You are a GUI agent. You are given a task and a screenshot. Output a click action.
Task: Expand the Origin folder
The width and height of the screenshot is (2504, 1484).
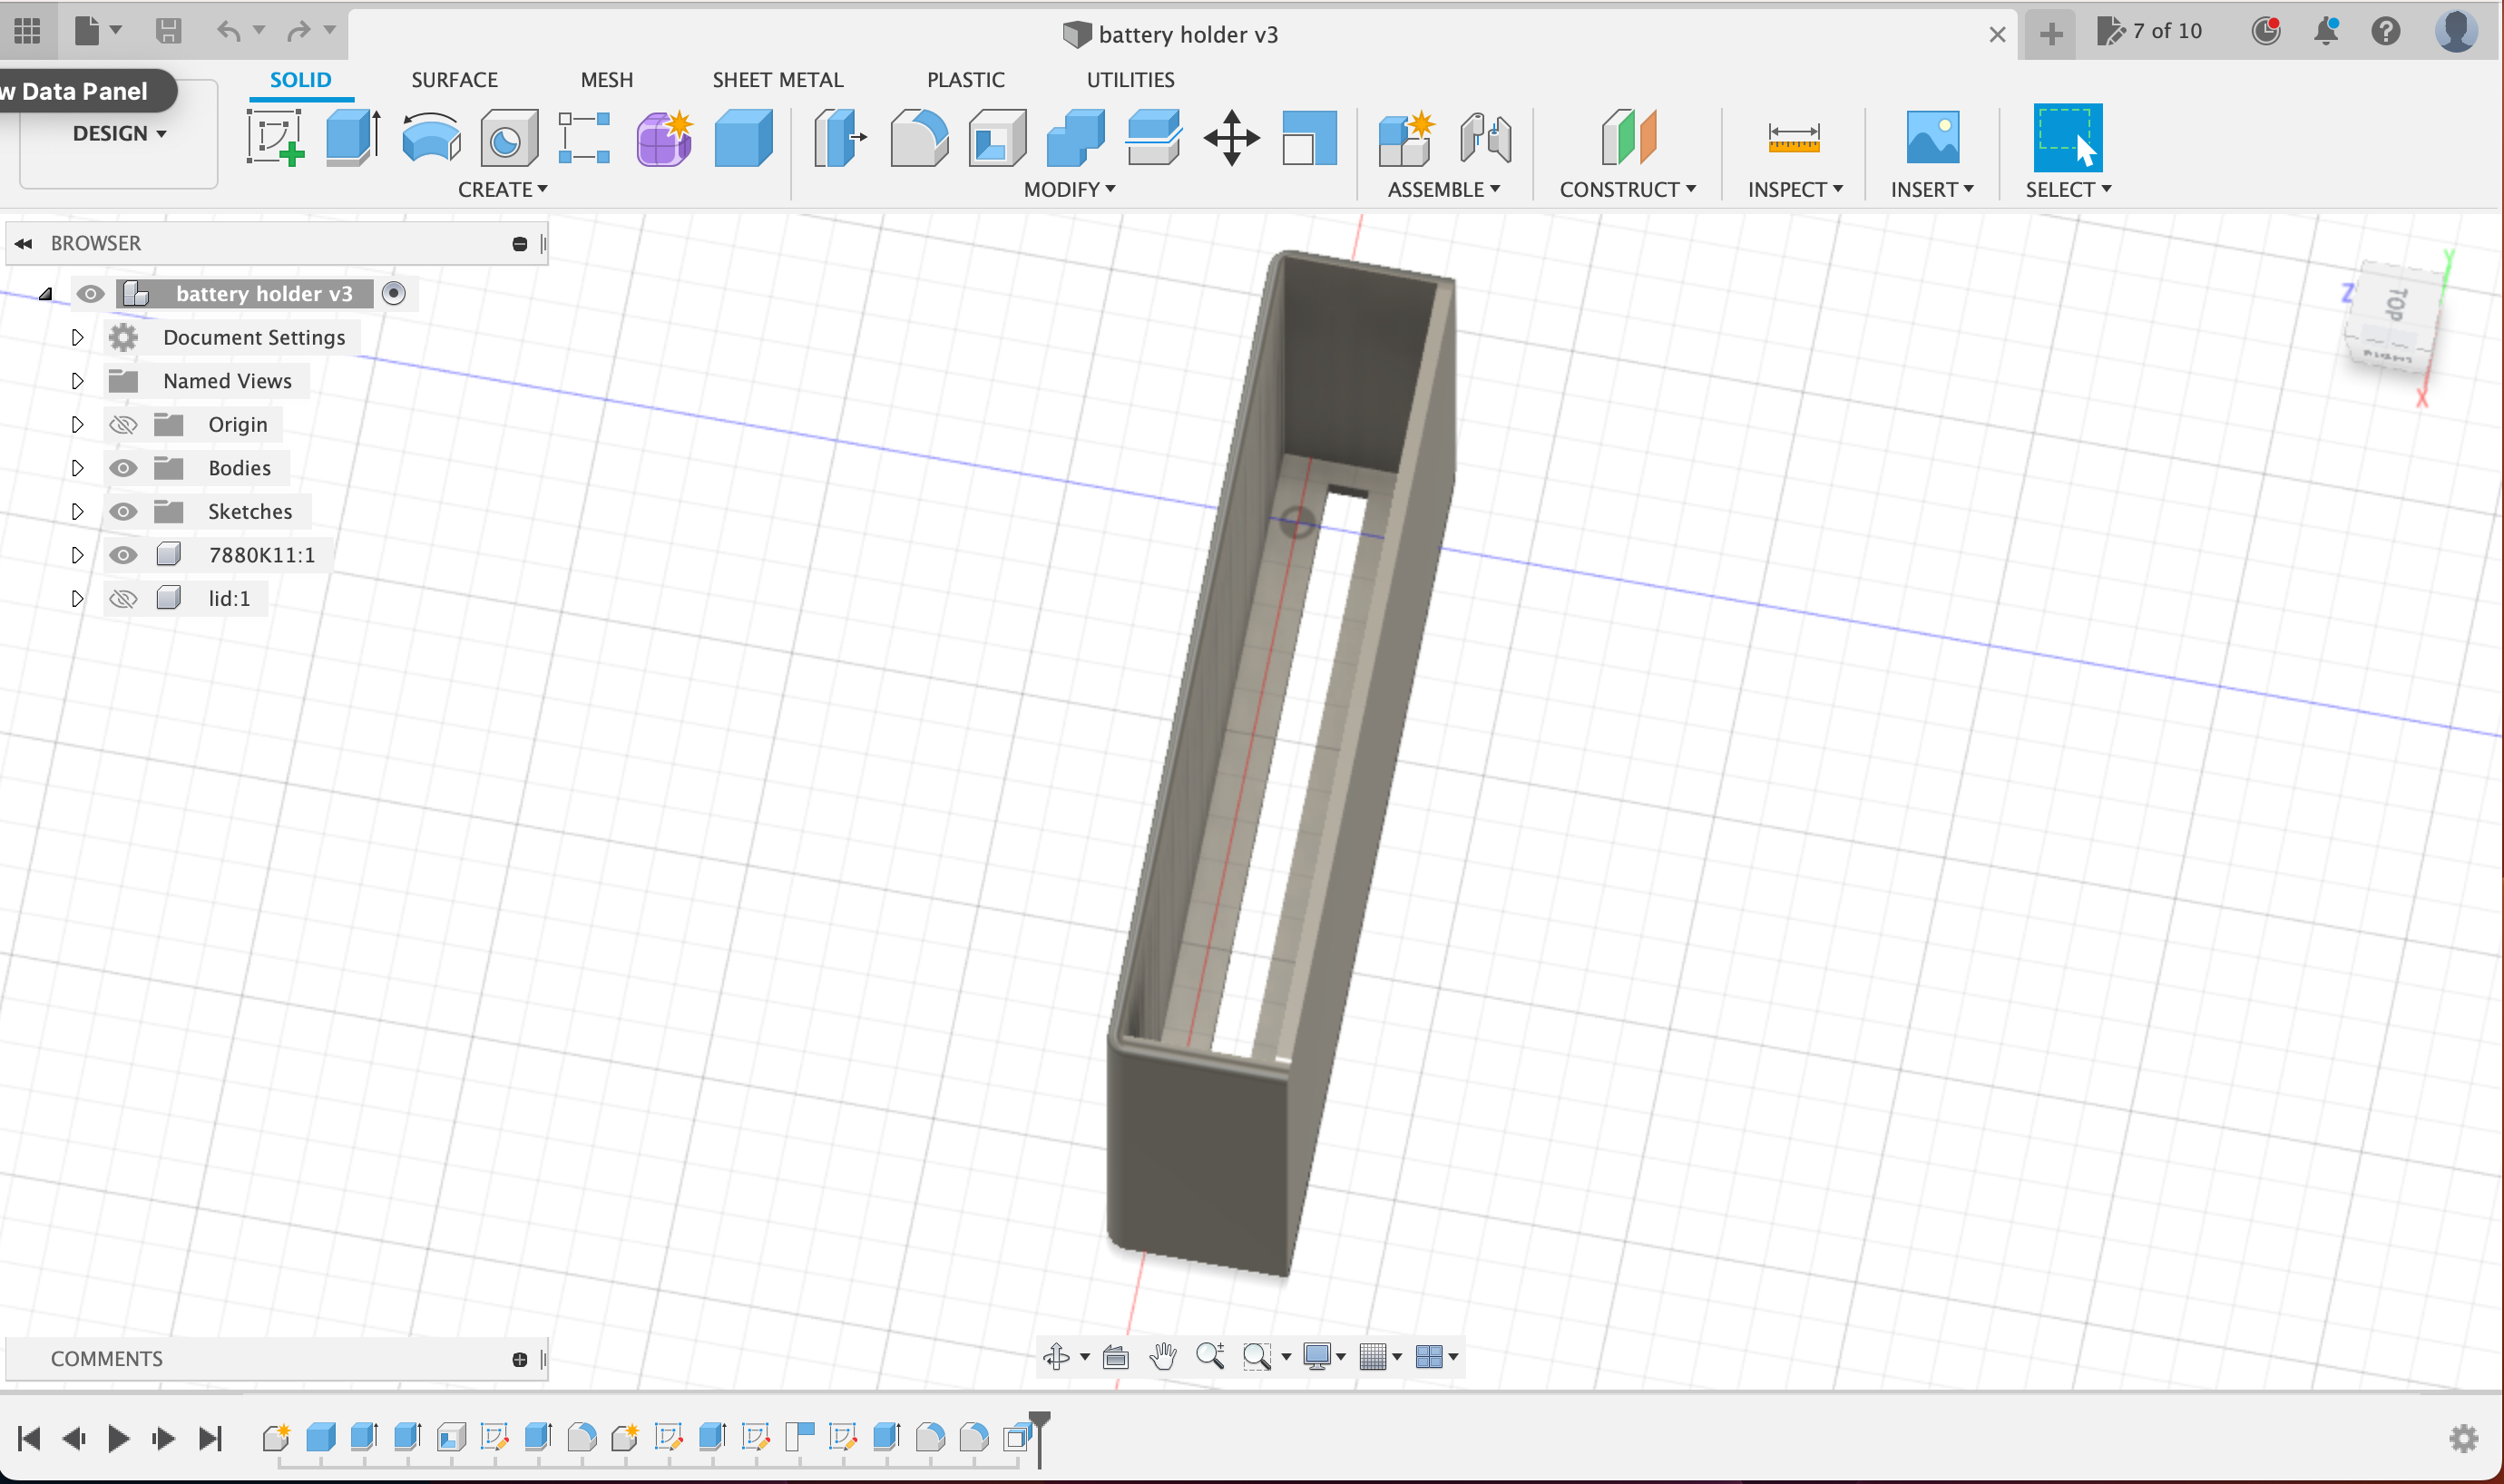click(x=77, y=424)
